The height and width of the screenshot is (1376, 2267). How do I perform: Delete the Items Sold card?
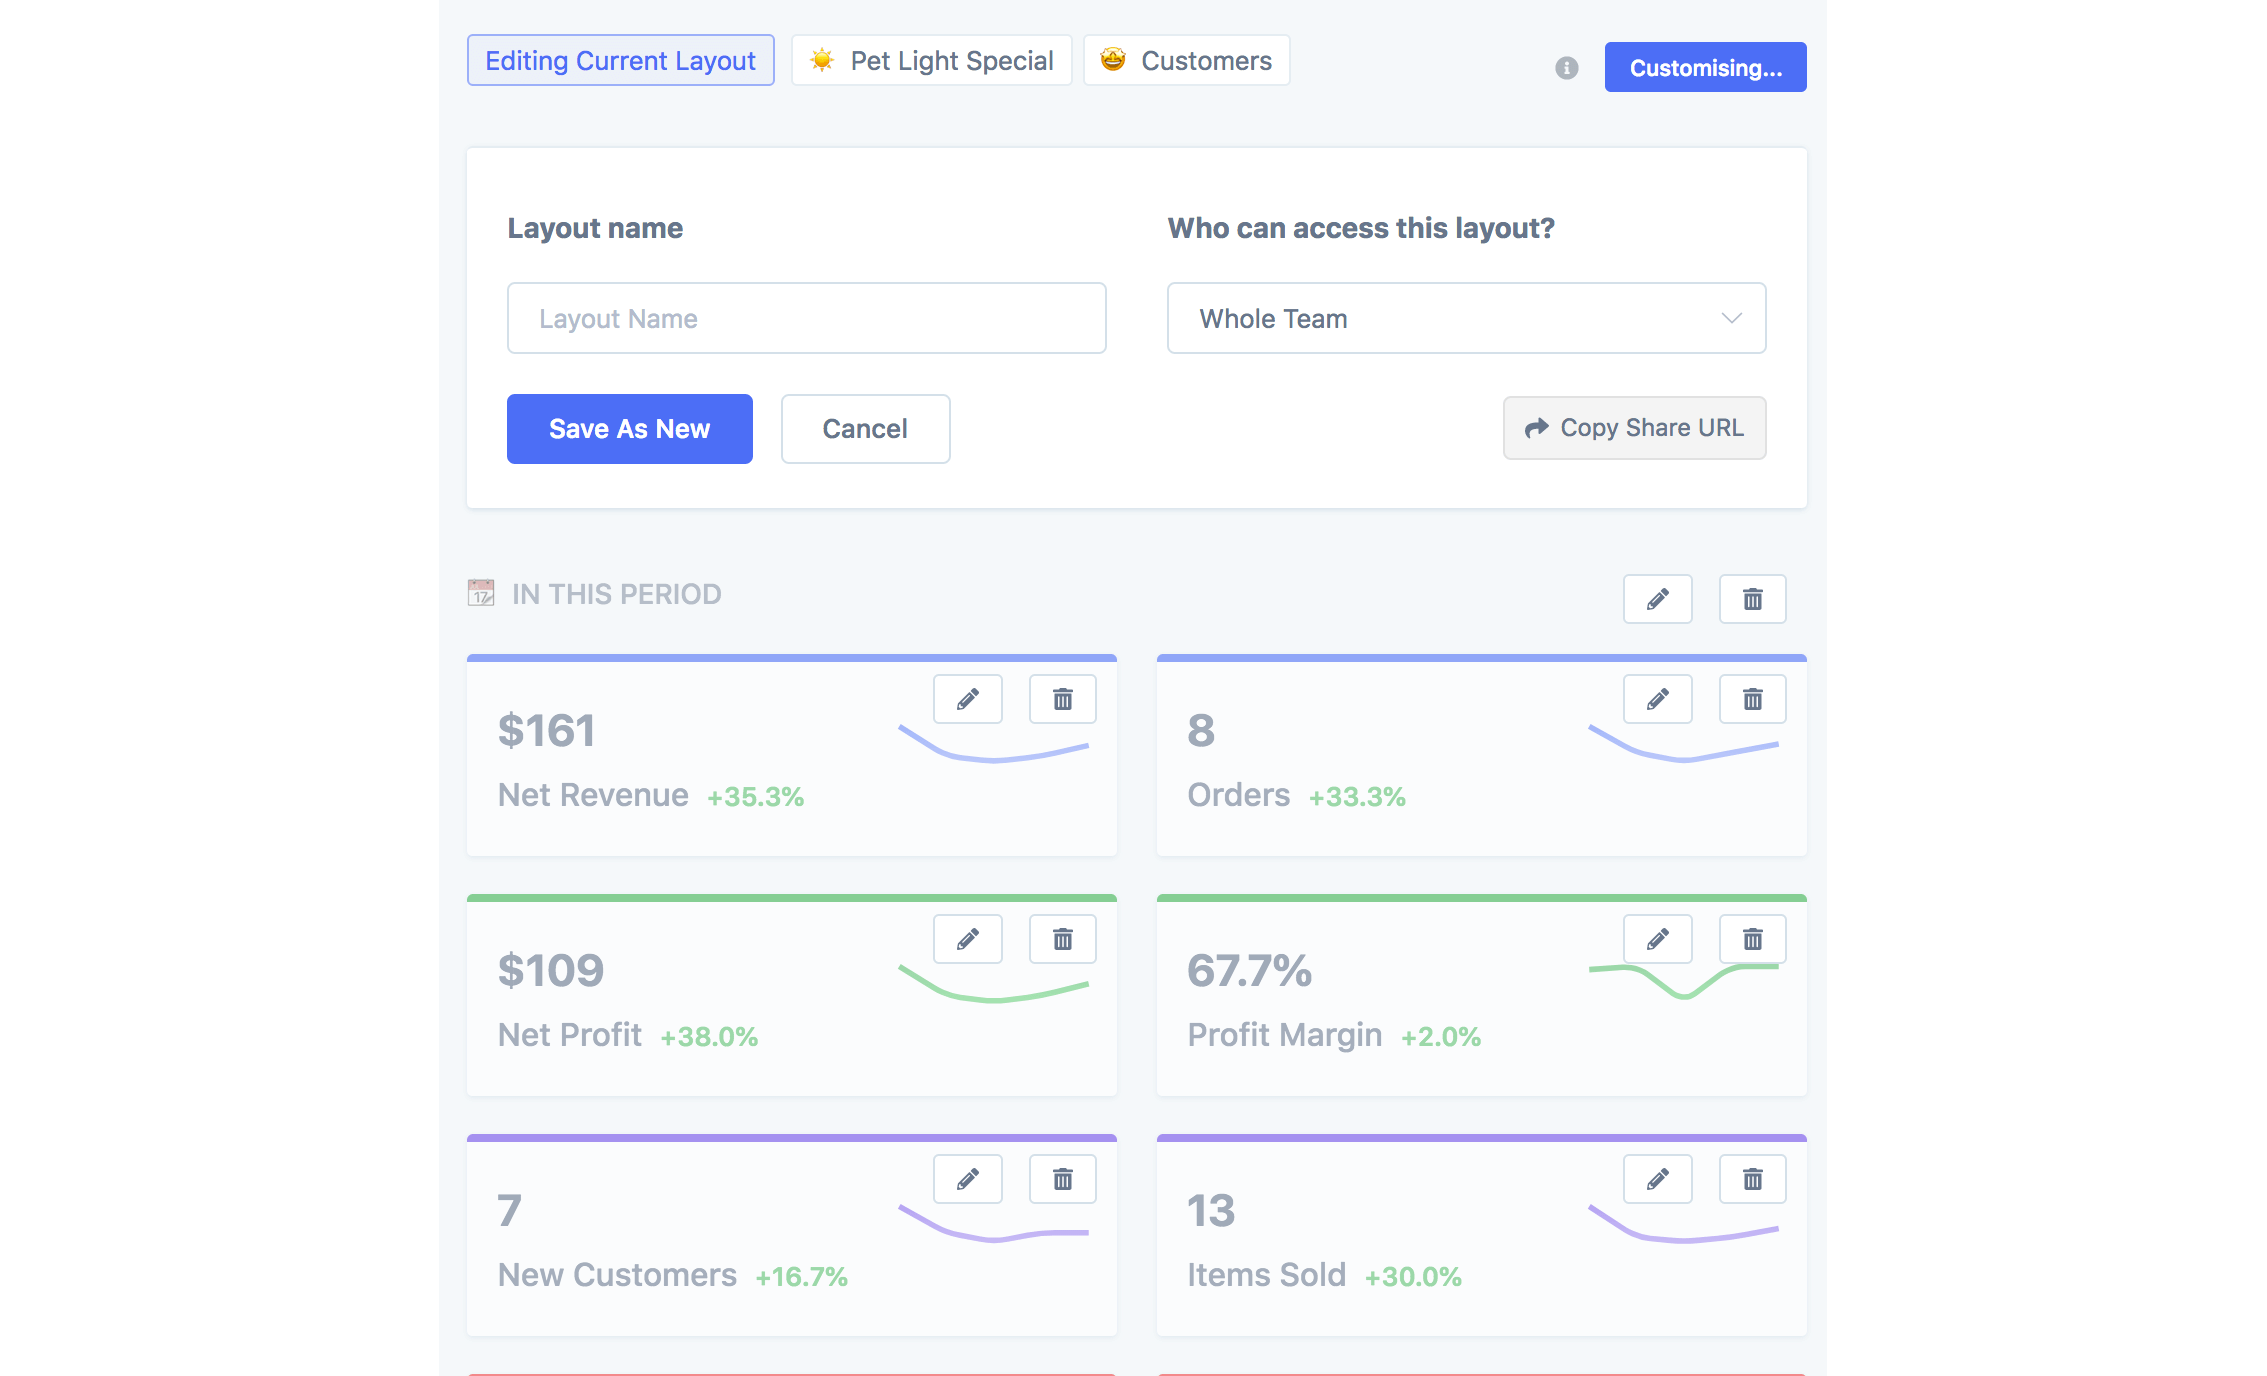tap(1752, 1179)
